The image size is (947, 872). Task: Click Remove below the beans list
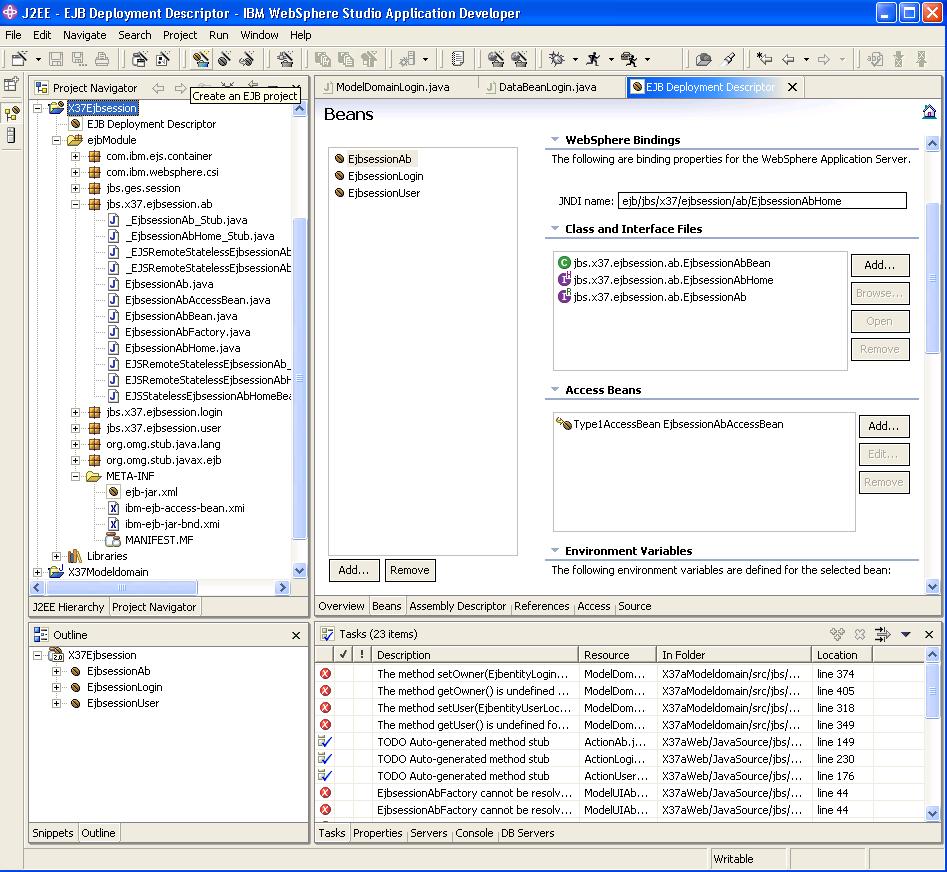click(409, 570)
